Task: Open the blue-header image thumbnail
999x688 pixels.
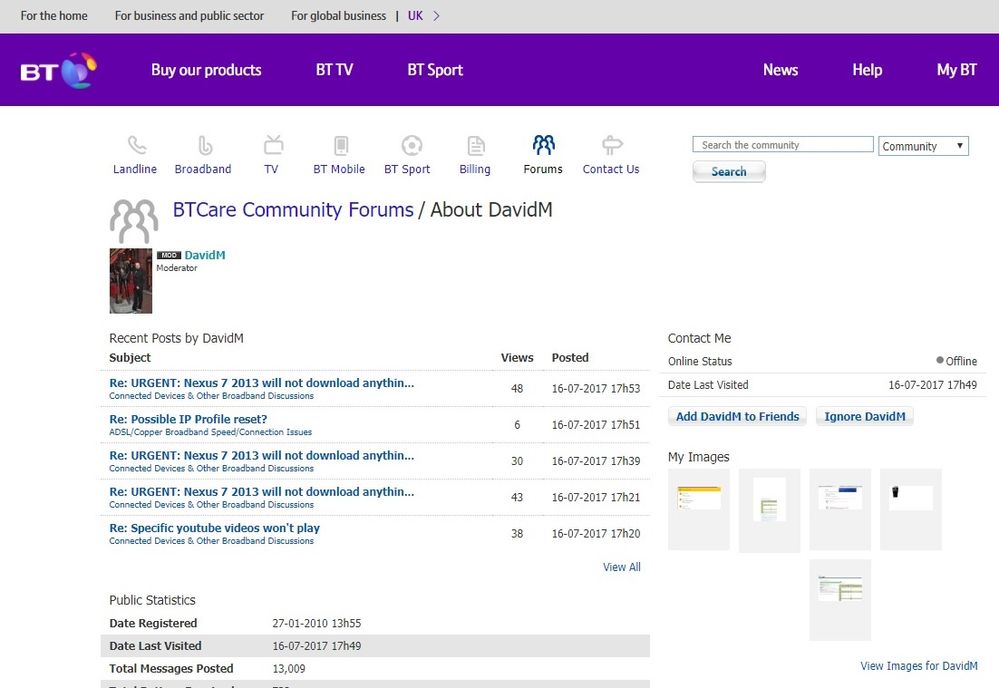Action: (840, 509)
